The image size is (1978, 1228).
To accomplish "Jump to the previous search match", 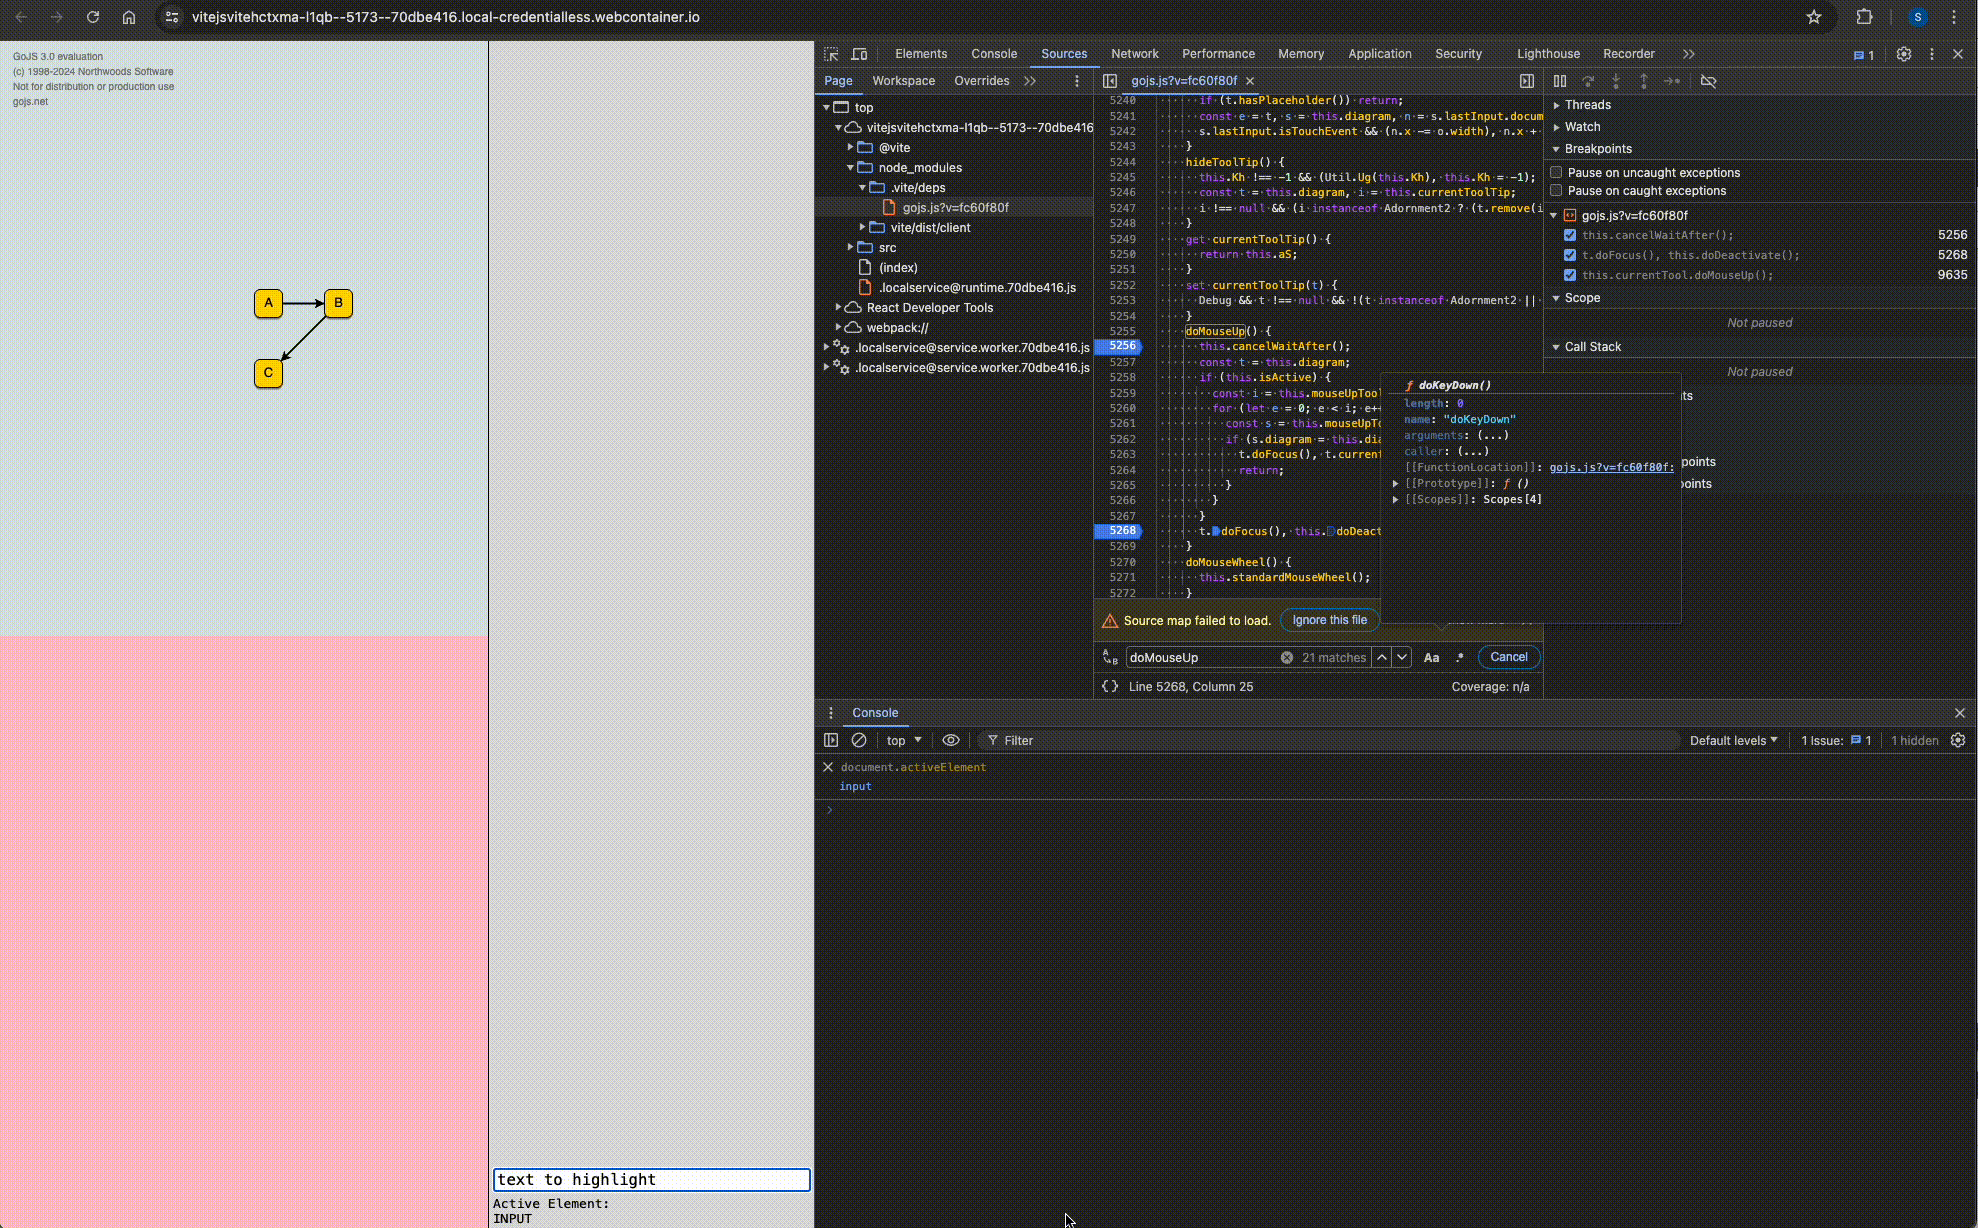I will tap(1382, 657).
